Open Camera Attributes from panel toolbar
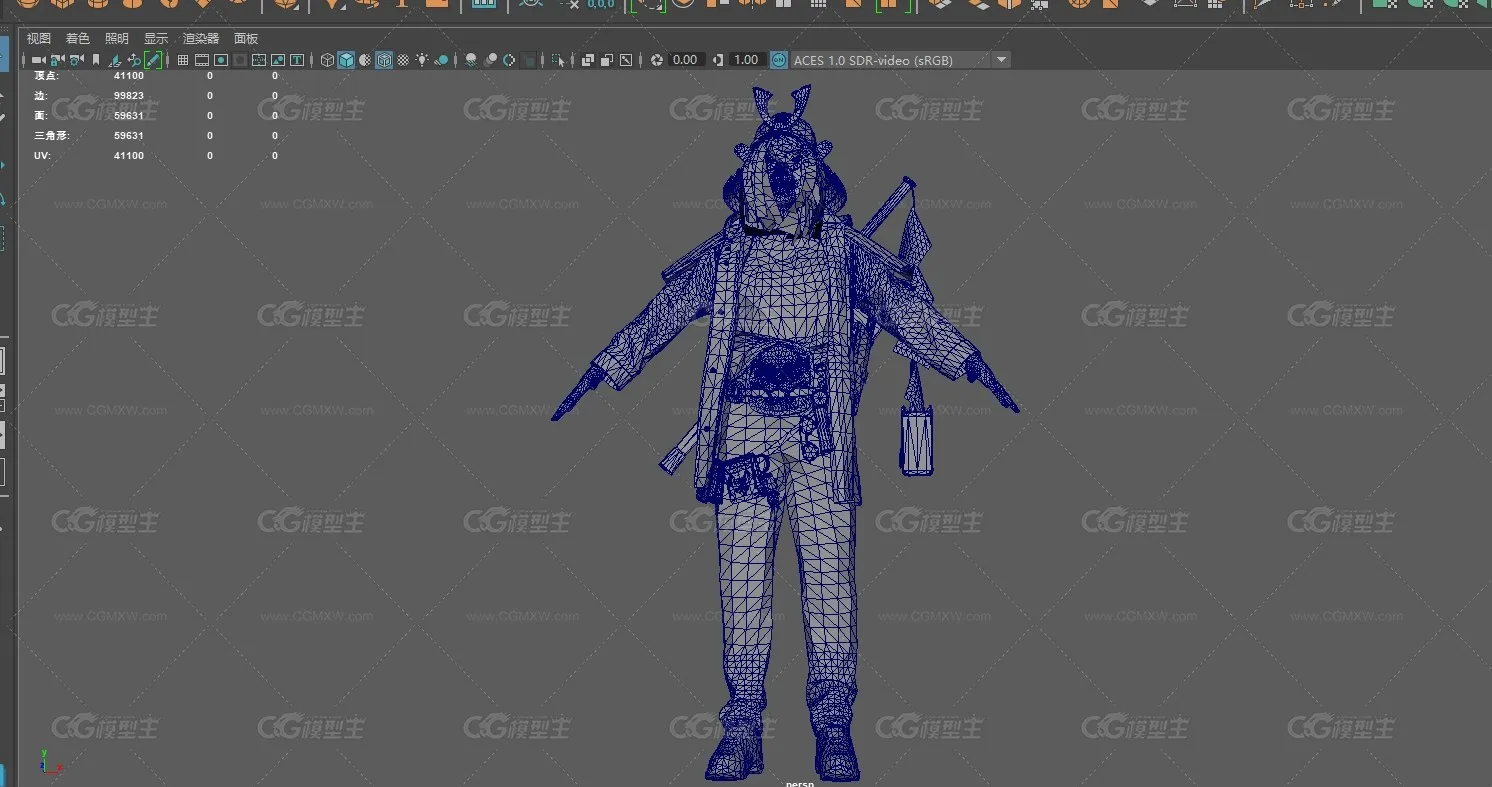This screenshot has width=1492, height=787. coord(76,60)
